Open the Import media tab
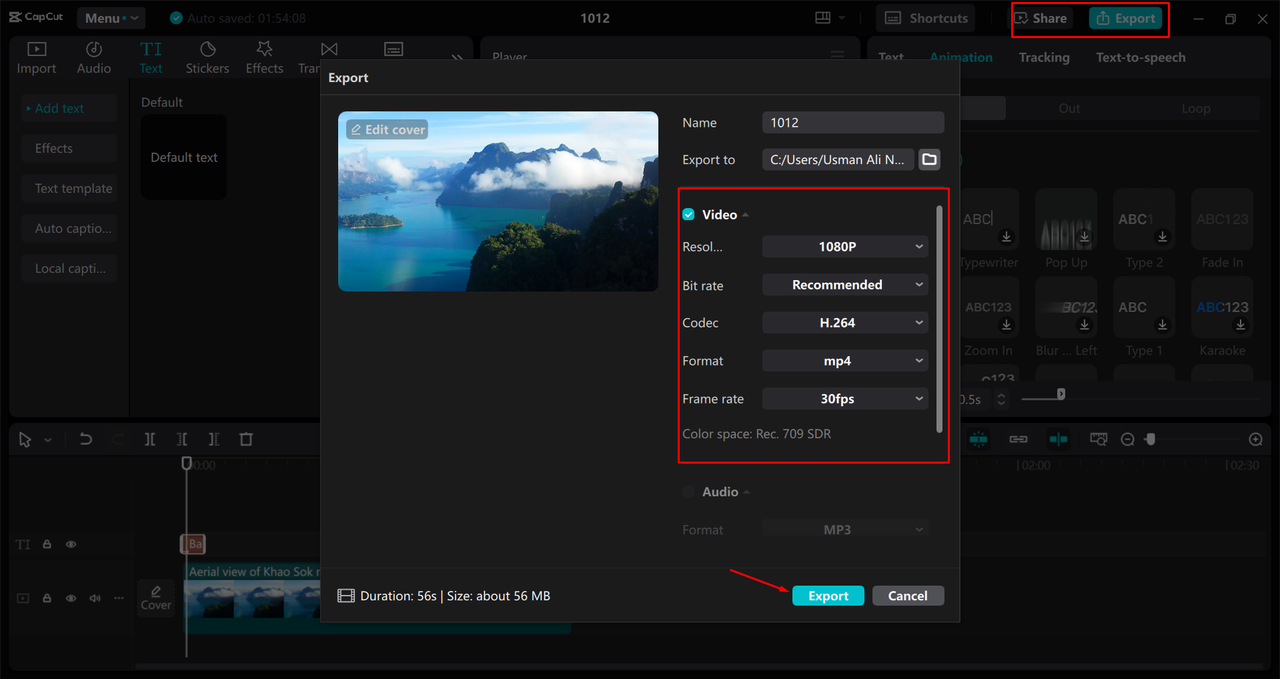This screenshot has height=679, width=1280. (x=36, y=58)
